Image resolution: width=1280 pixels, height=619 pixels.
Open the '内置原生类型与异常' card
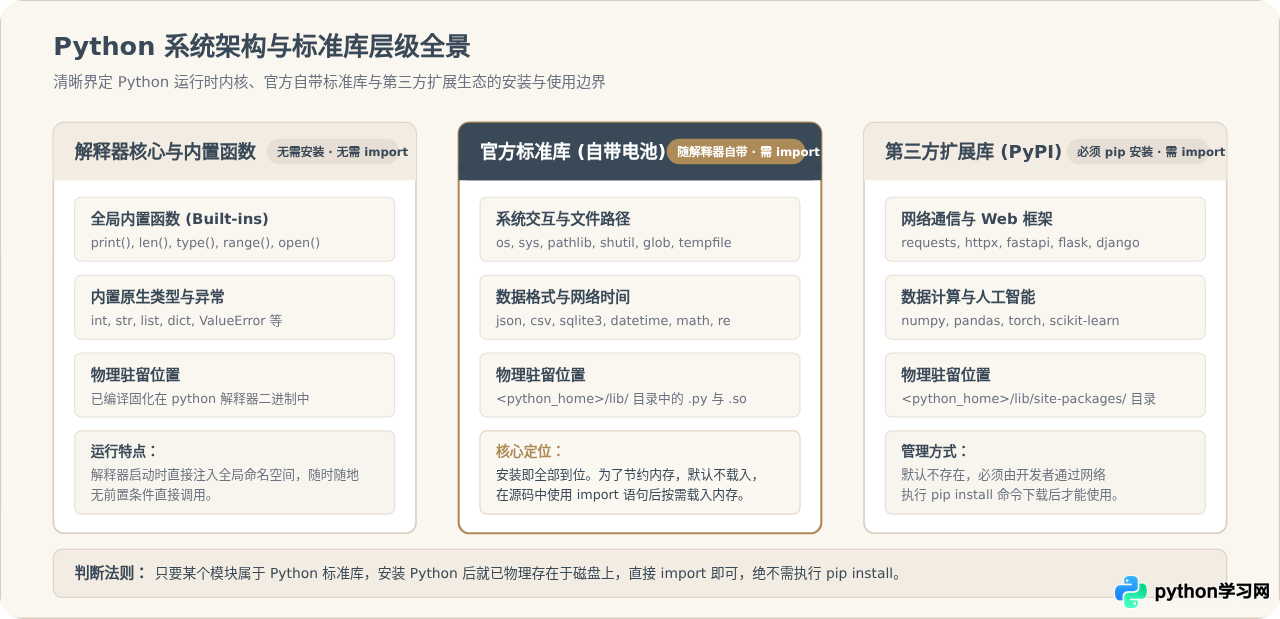tap(235, 307)
